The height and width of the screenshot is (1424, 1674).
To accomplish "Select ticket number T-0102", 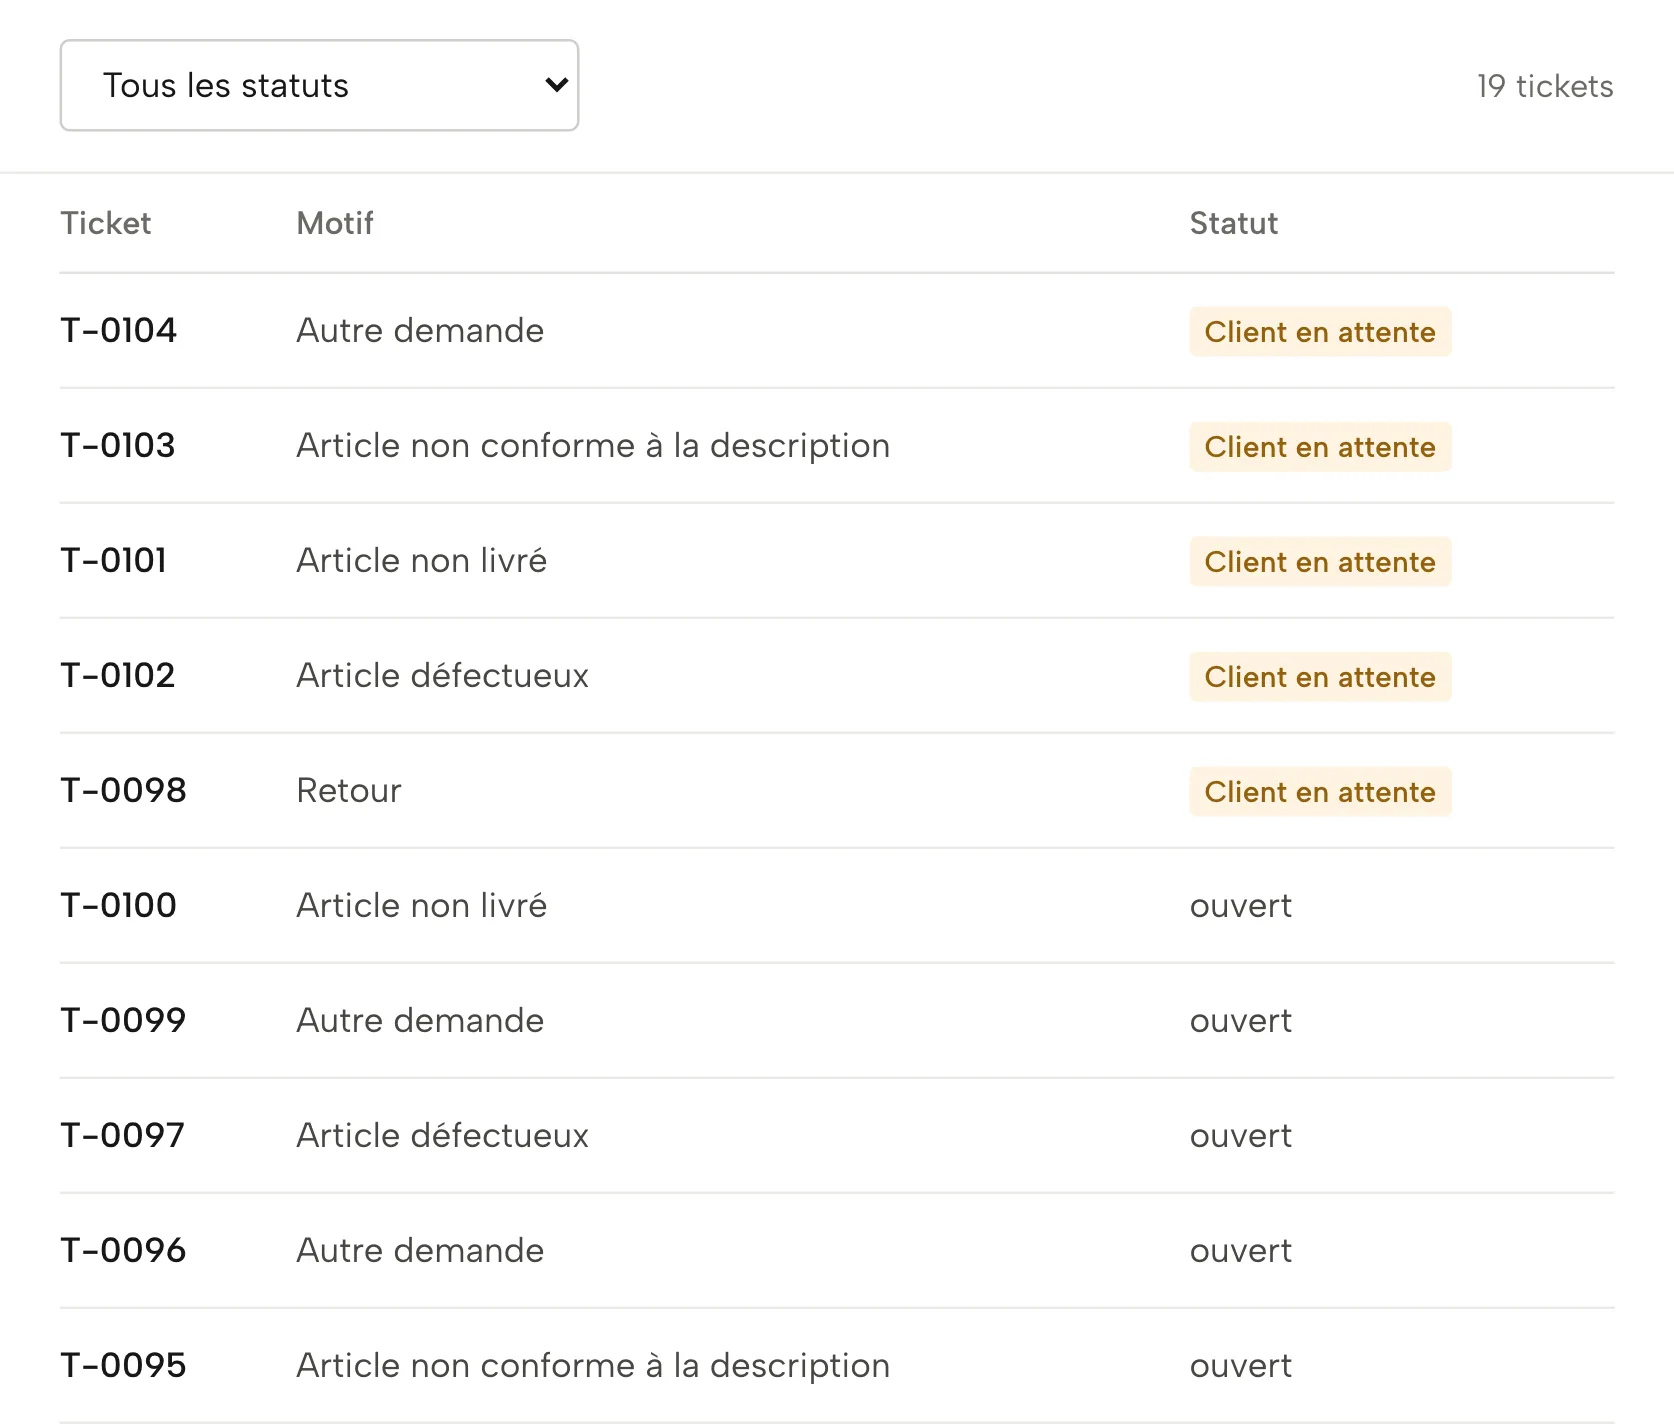I will (x=118, y=675).
